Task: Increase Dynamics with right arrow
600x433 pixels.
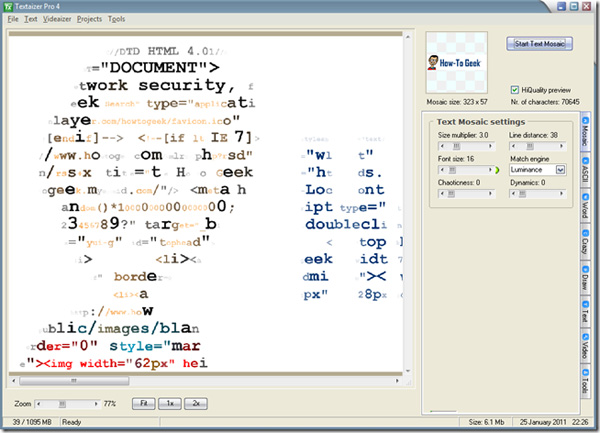Action: point(561,194)
